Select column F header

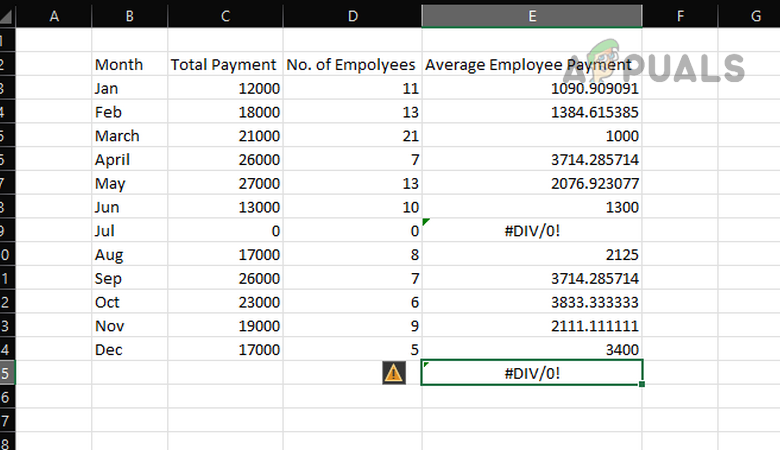tap(680, 16)
